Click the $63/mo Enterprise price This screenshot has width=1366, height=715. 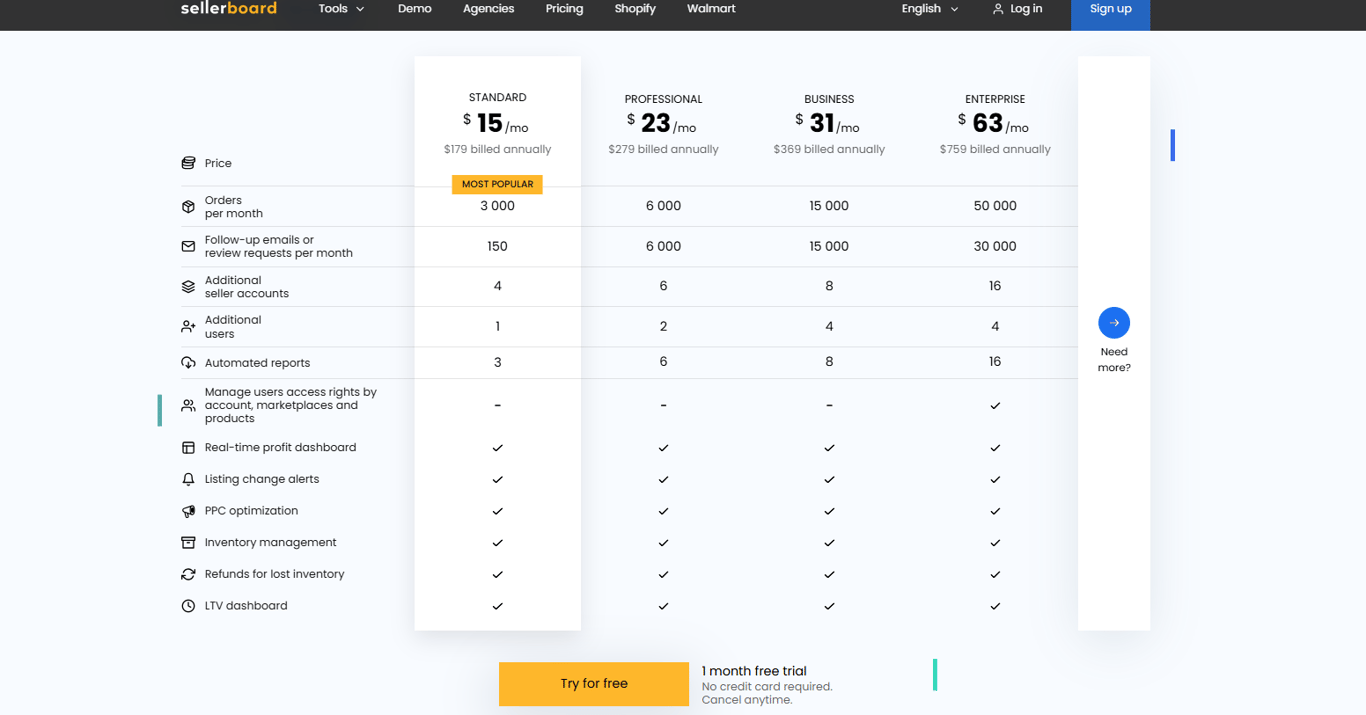coord(993,123)
